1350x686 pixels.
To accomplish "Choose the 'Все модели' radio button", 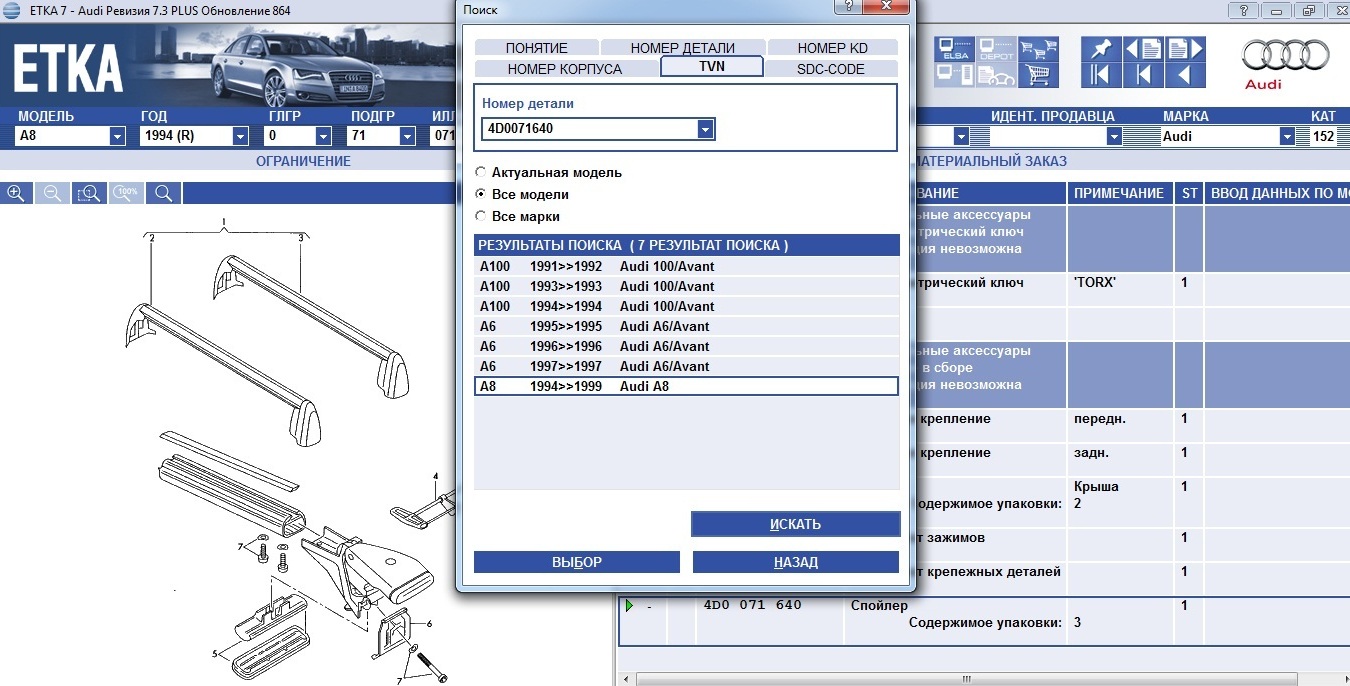I will point(481,194).
